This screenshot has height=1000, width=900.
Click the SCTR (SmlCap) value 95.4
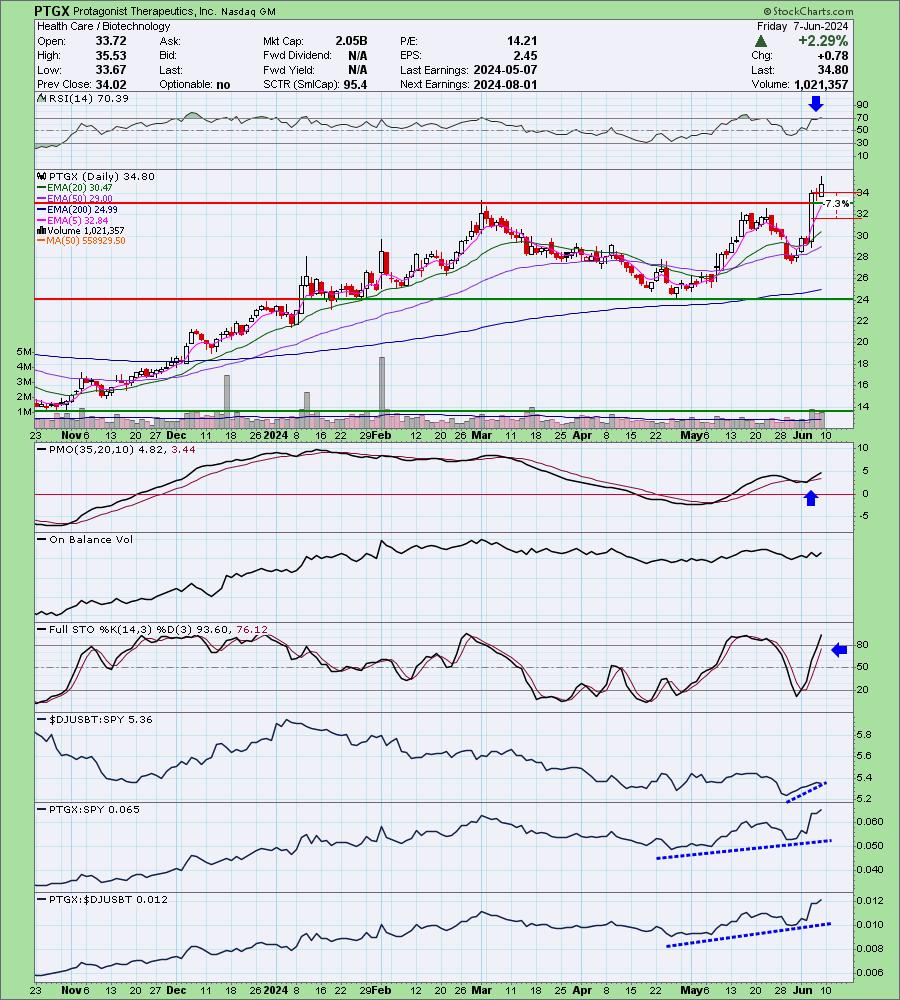(x=355, y=85)
